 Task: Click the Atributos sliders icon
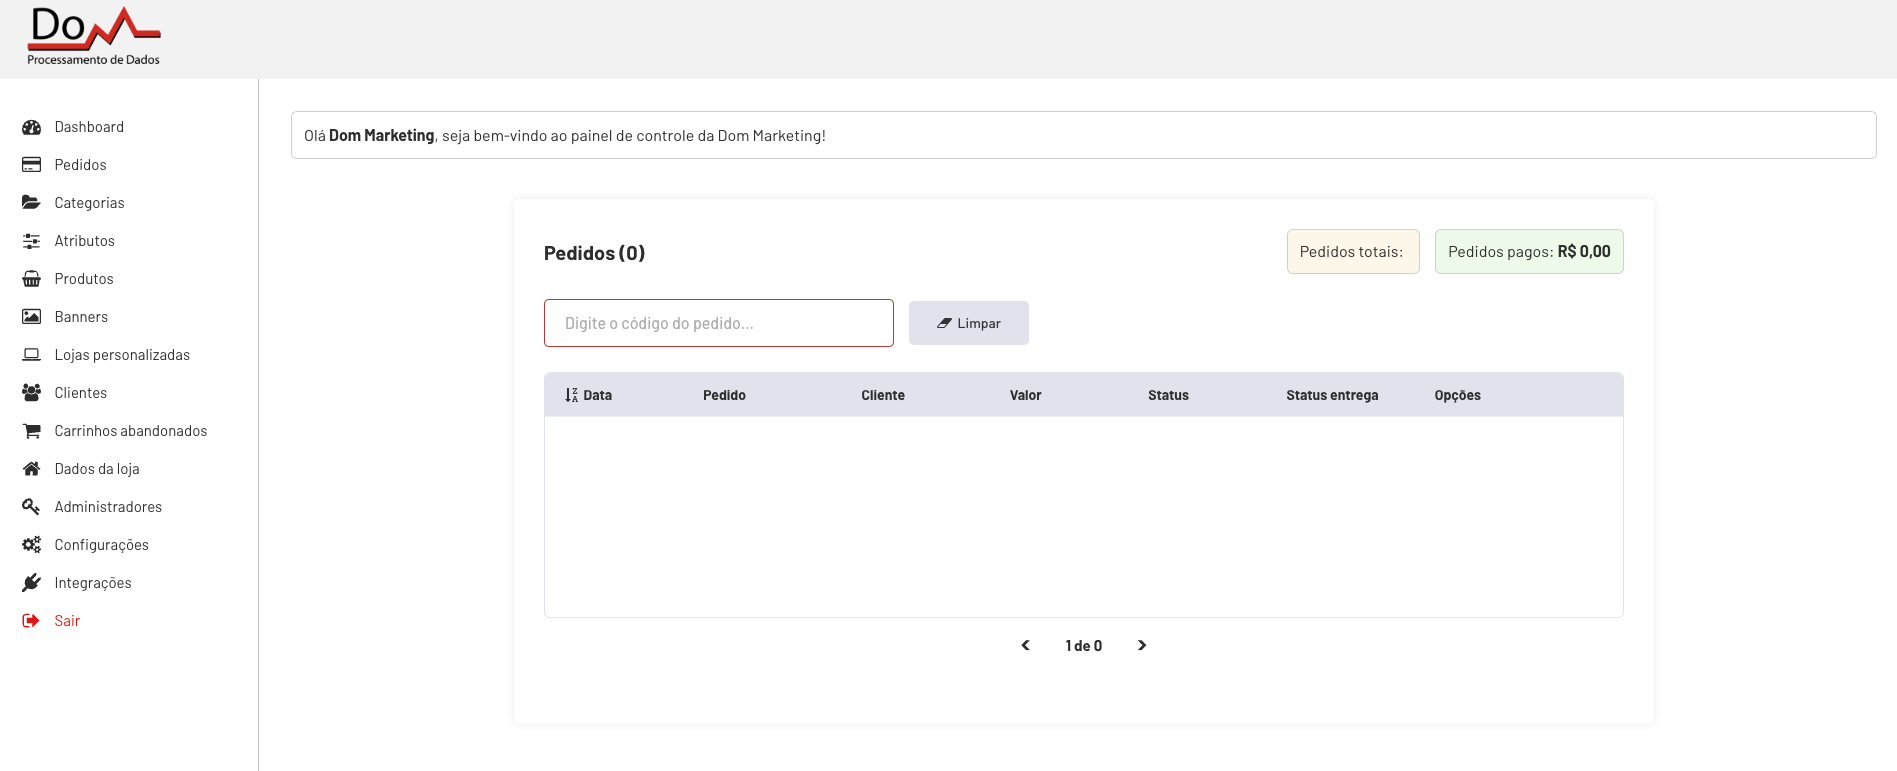click(x=32, y=241)
